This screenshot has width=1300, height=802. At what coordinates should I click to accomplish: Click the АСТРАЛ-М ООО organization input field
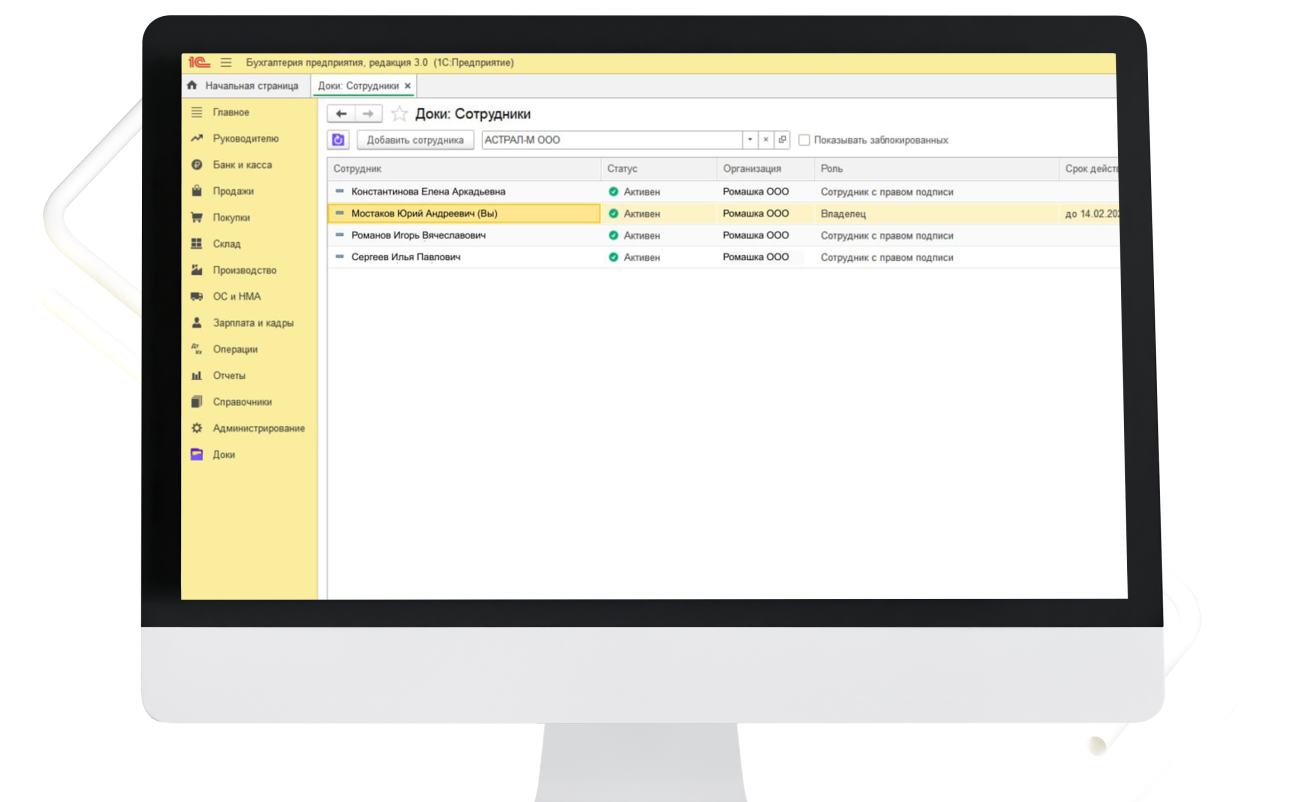[610, 141]
